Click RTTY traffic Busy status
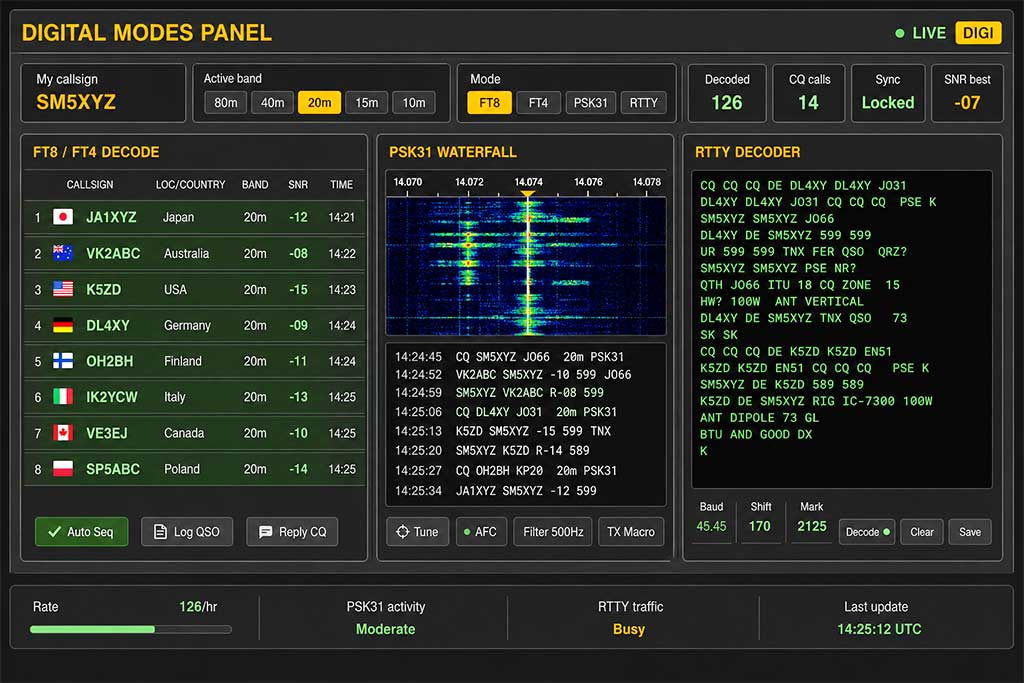This screenshot has height=683, width=1024. [629, 629]
